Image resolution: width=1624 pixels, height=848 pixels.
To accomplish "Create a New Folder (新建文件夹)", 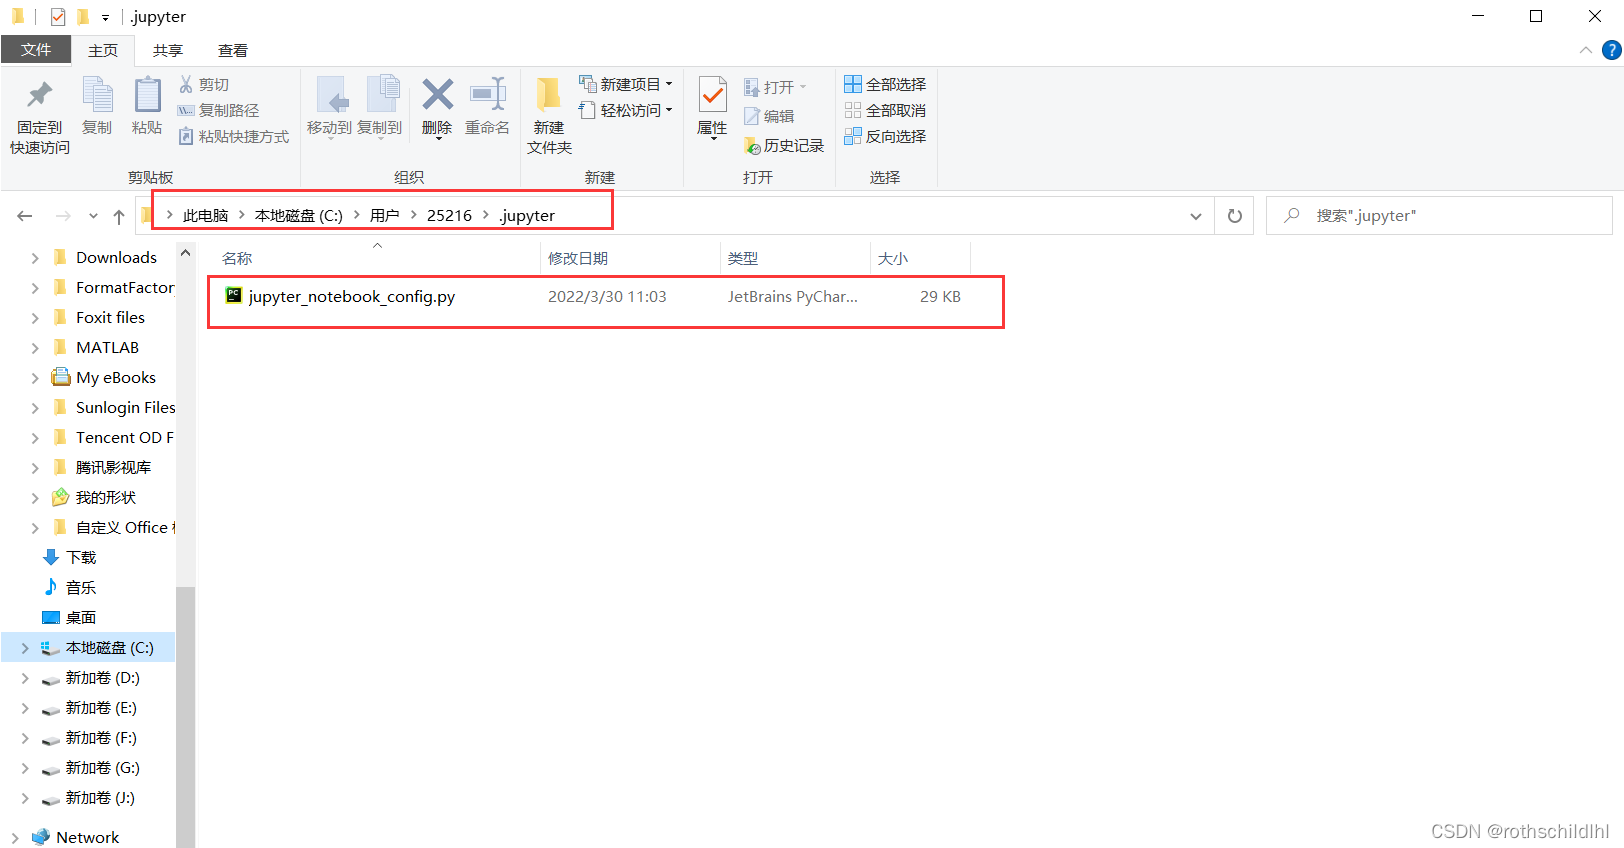I will click(x=549, y=115).
